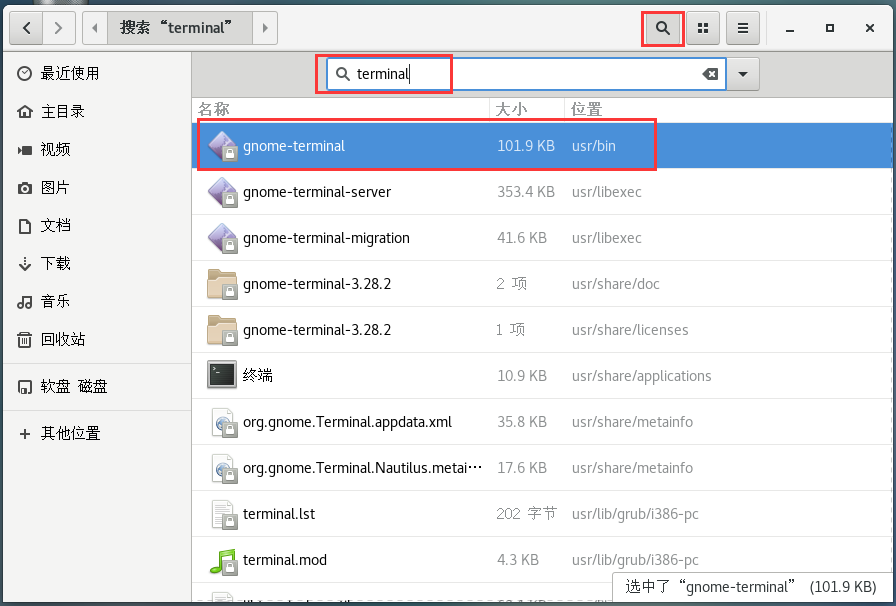The width and height of the screenshot is (896, 606).
Task: Click the gnome-terminal-3.28.2 folder icon in usr/share/licenses
Action: point(222,330)
